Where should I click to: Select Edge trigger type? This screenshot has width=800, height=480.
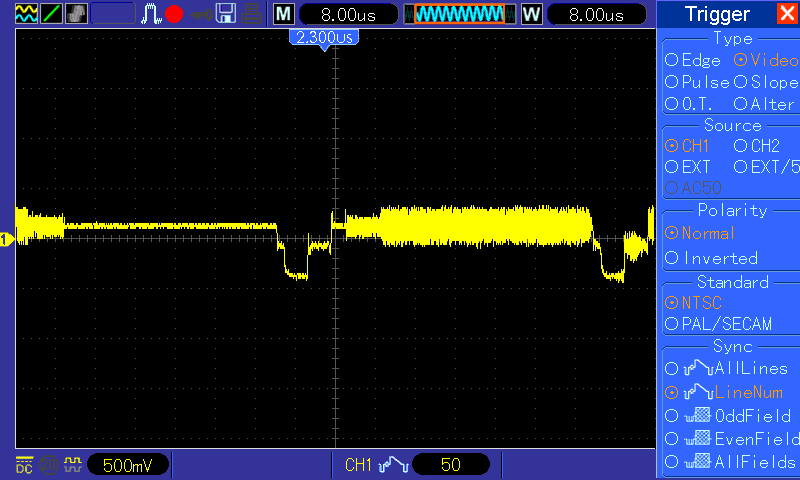click(x=693, y=60)
